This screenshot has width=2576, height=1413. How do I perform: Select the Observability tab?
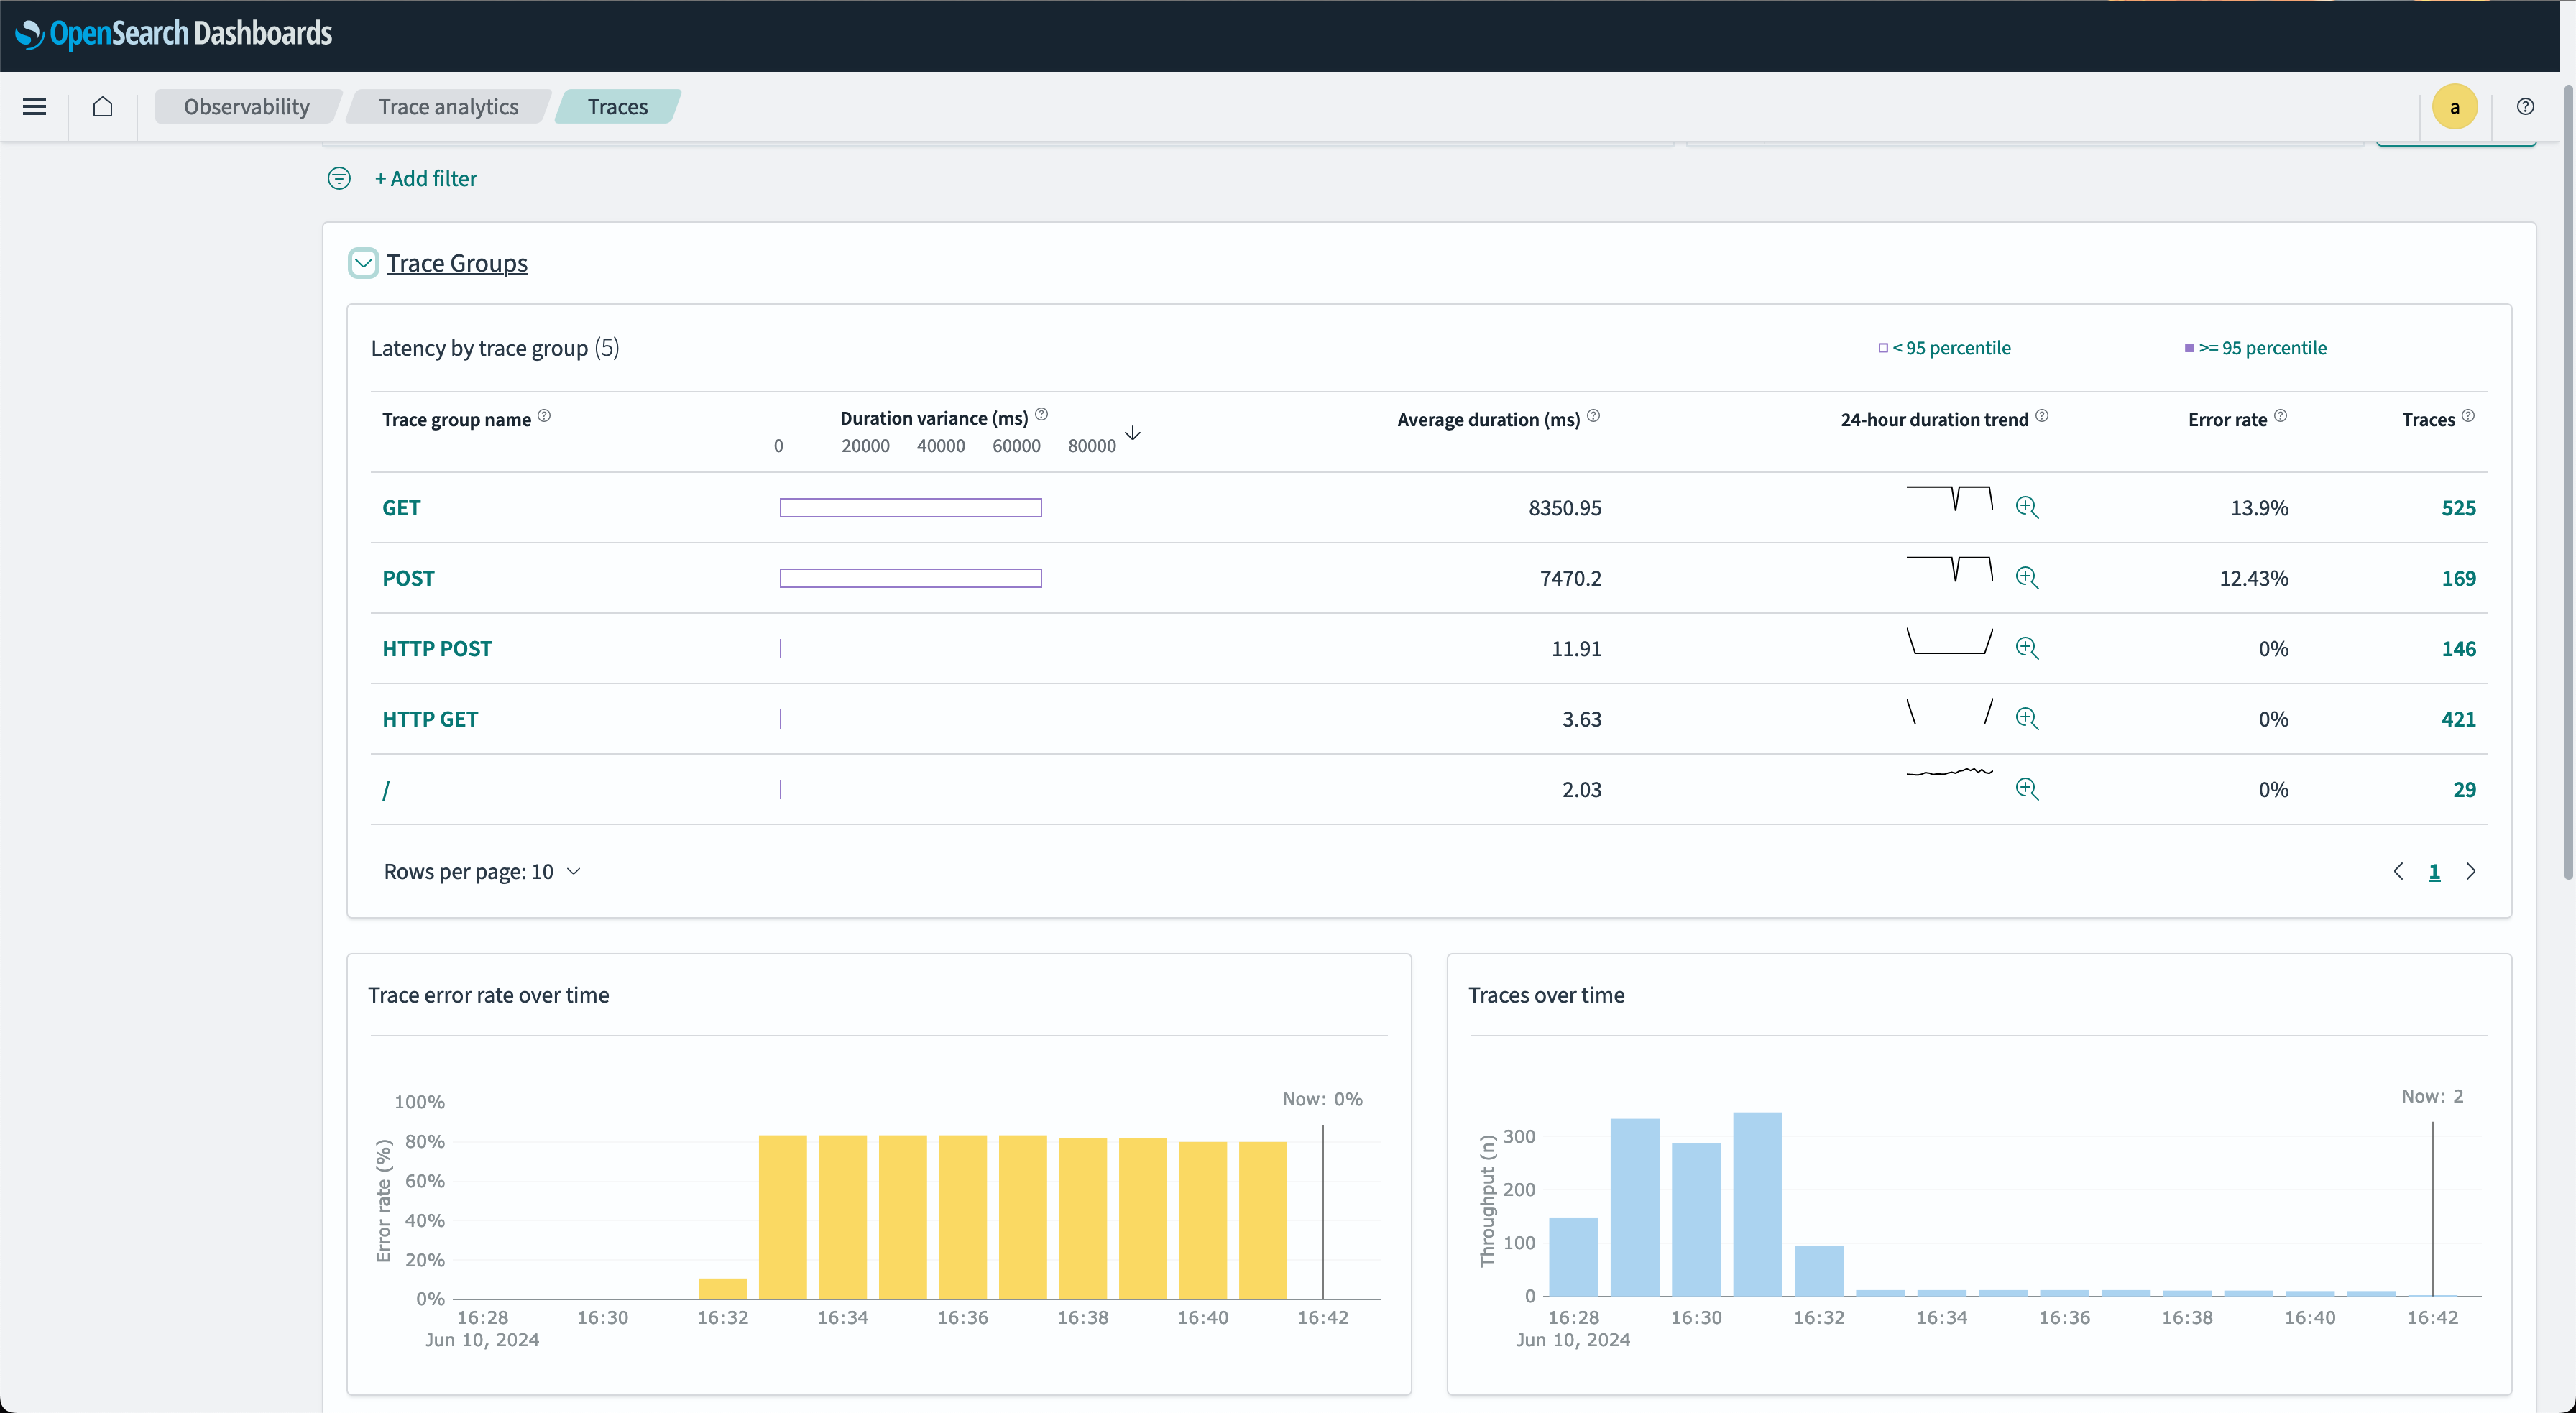click(247, 106)
